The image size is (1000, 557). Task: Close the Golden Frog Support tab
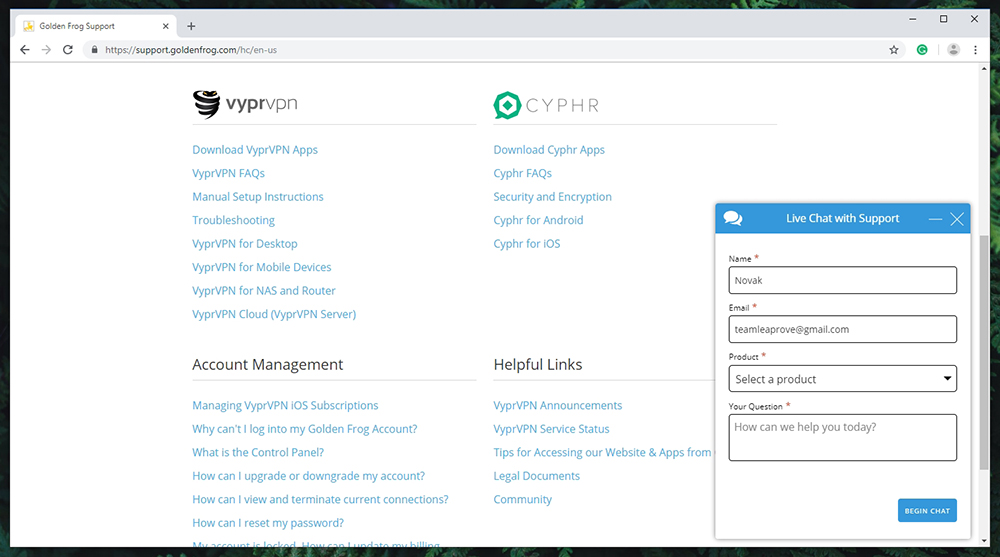point(166,26)
